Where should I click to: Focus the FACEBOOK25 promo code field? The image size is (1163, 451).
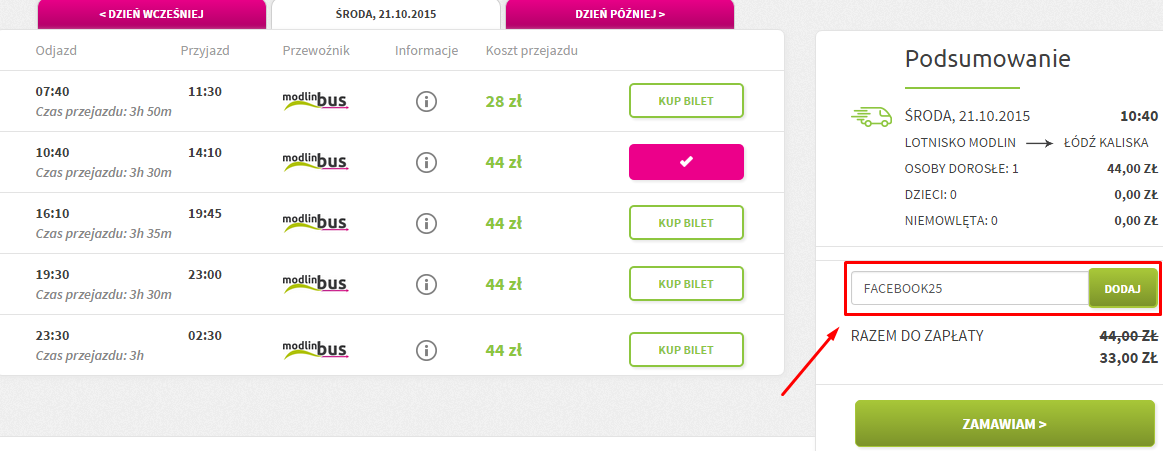click(969, 289)
